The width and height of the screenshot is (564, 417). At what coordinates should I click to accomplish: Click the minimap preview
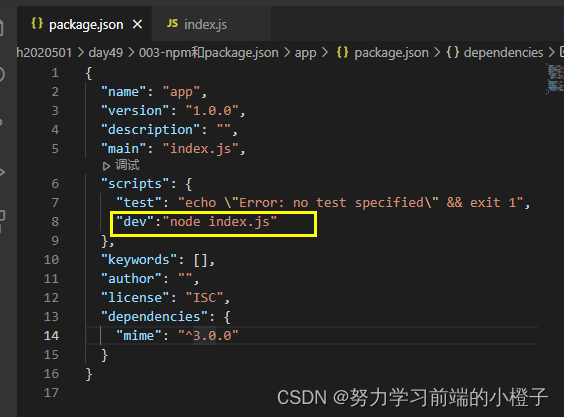555,78
